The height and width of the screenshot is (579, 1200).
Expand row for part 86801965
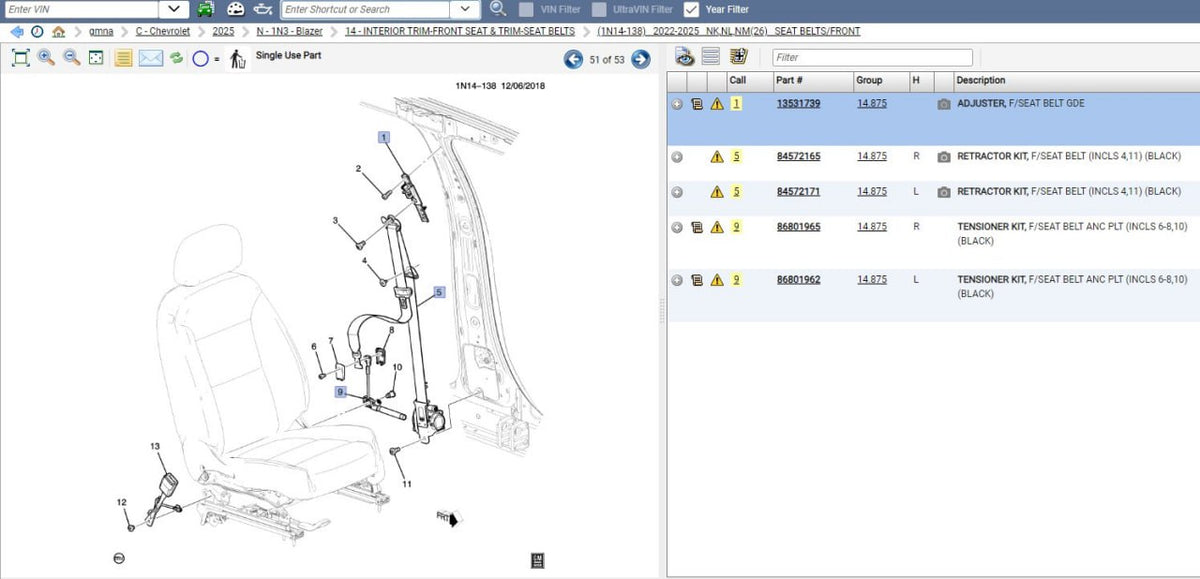point(677,227)
